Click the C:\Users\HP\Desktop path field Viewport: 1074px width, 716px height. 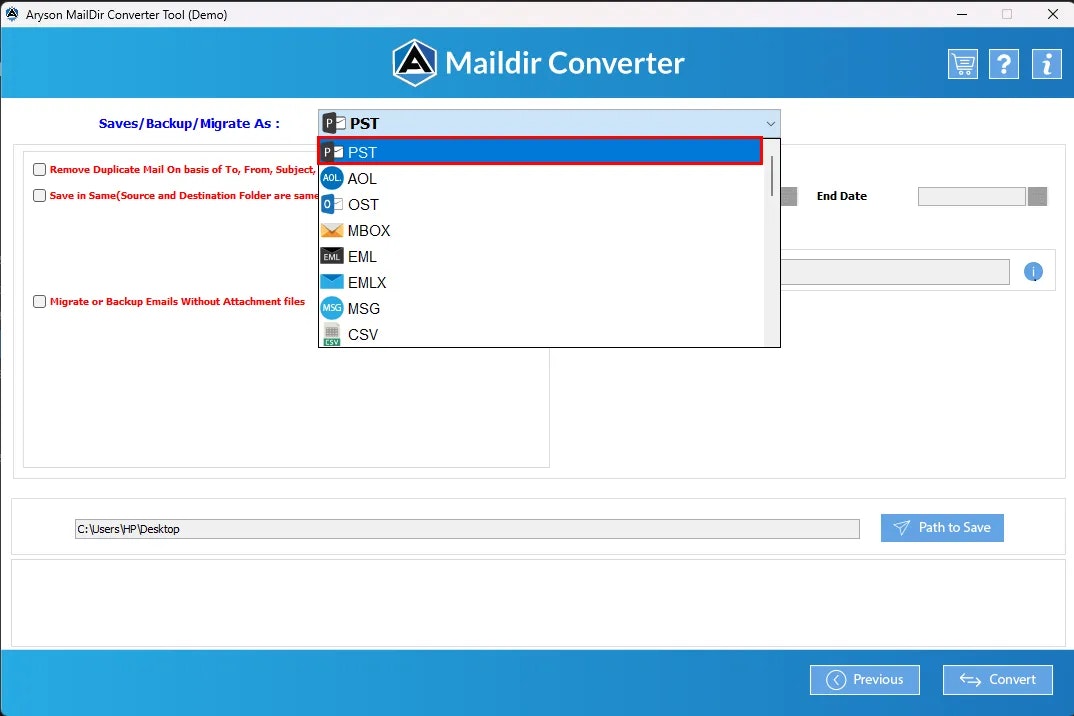point(467,529)
